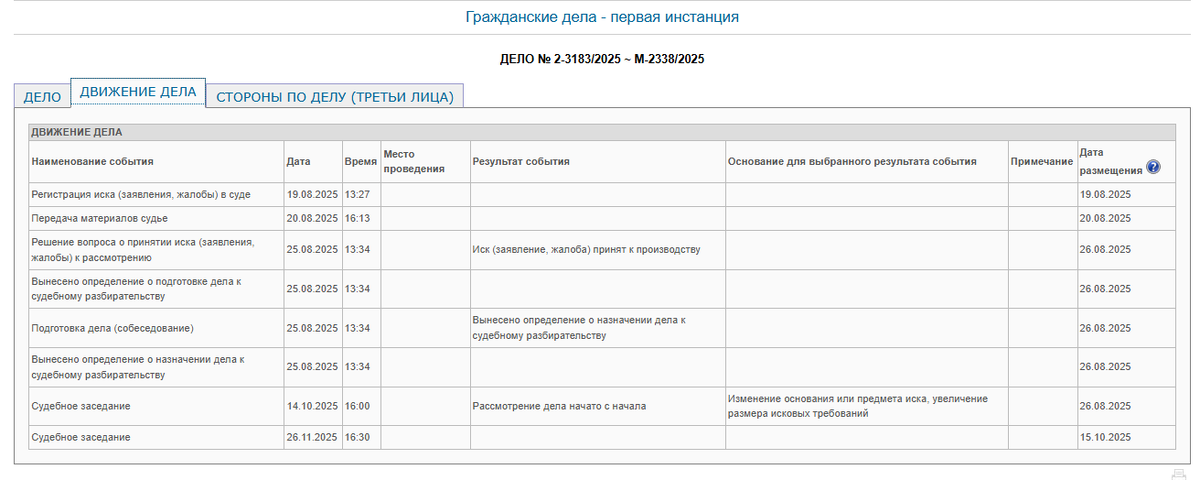Click the result text for Подготовка дела (собеседование)

tap(580, 328)
